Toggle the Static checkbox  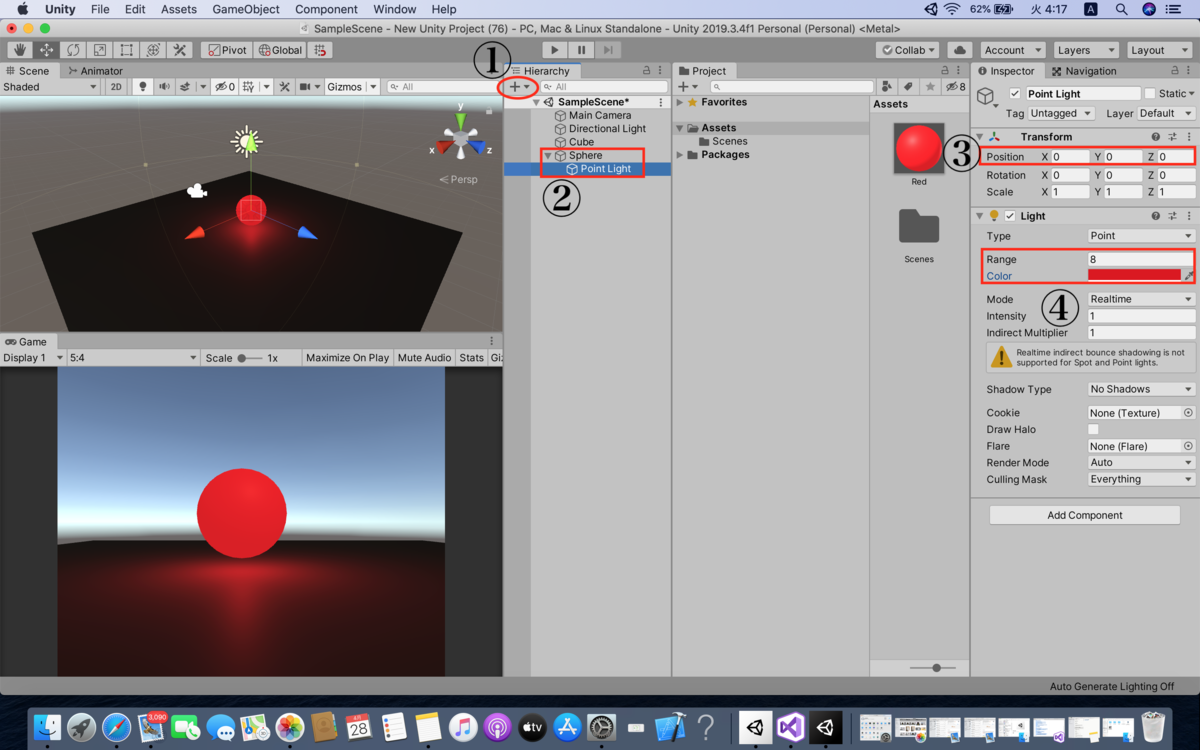point(1149,94)
